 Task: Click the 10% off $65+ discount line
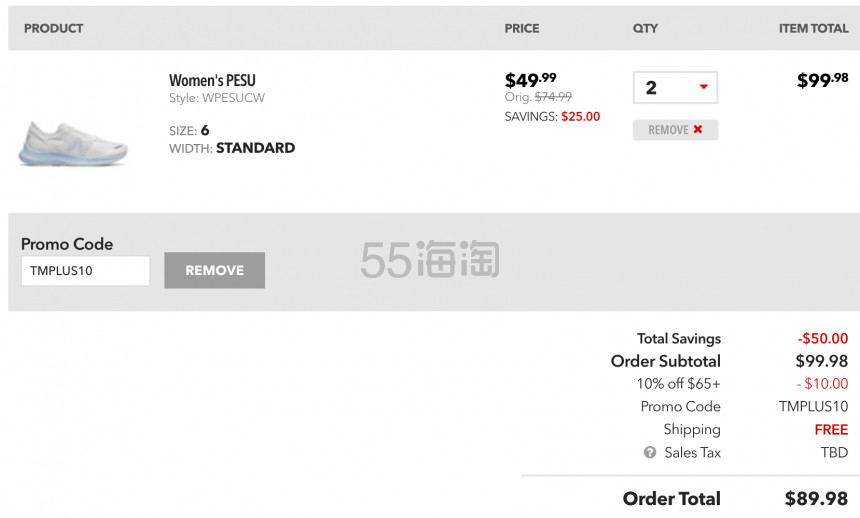(678, 384)
